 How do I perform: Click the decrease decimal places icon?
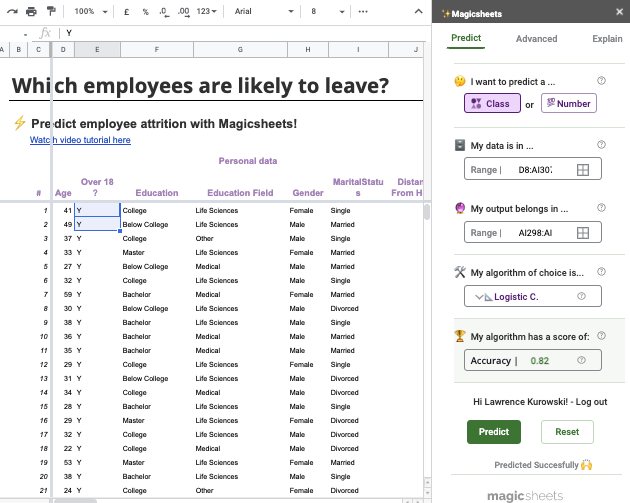point(163,11)
